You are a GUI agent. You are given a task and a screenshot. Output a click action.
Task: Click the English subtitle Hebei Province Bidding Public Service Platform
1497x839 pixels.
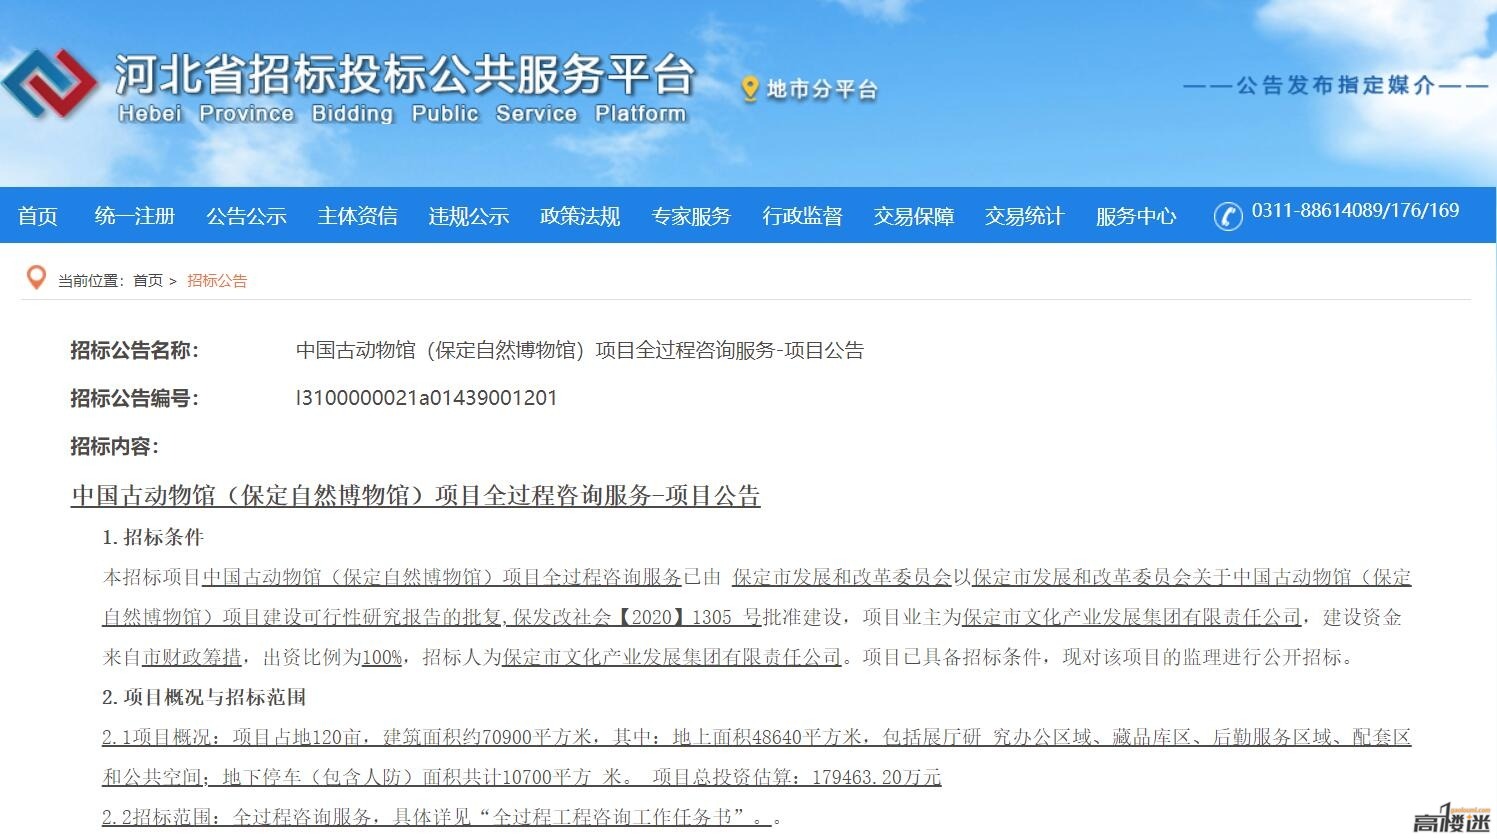pyautogui.click(x=402, y=114)
